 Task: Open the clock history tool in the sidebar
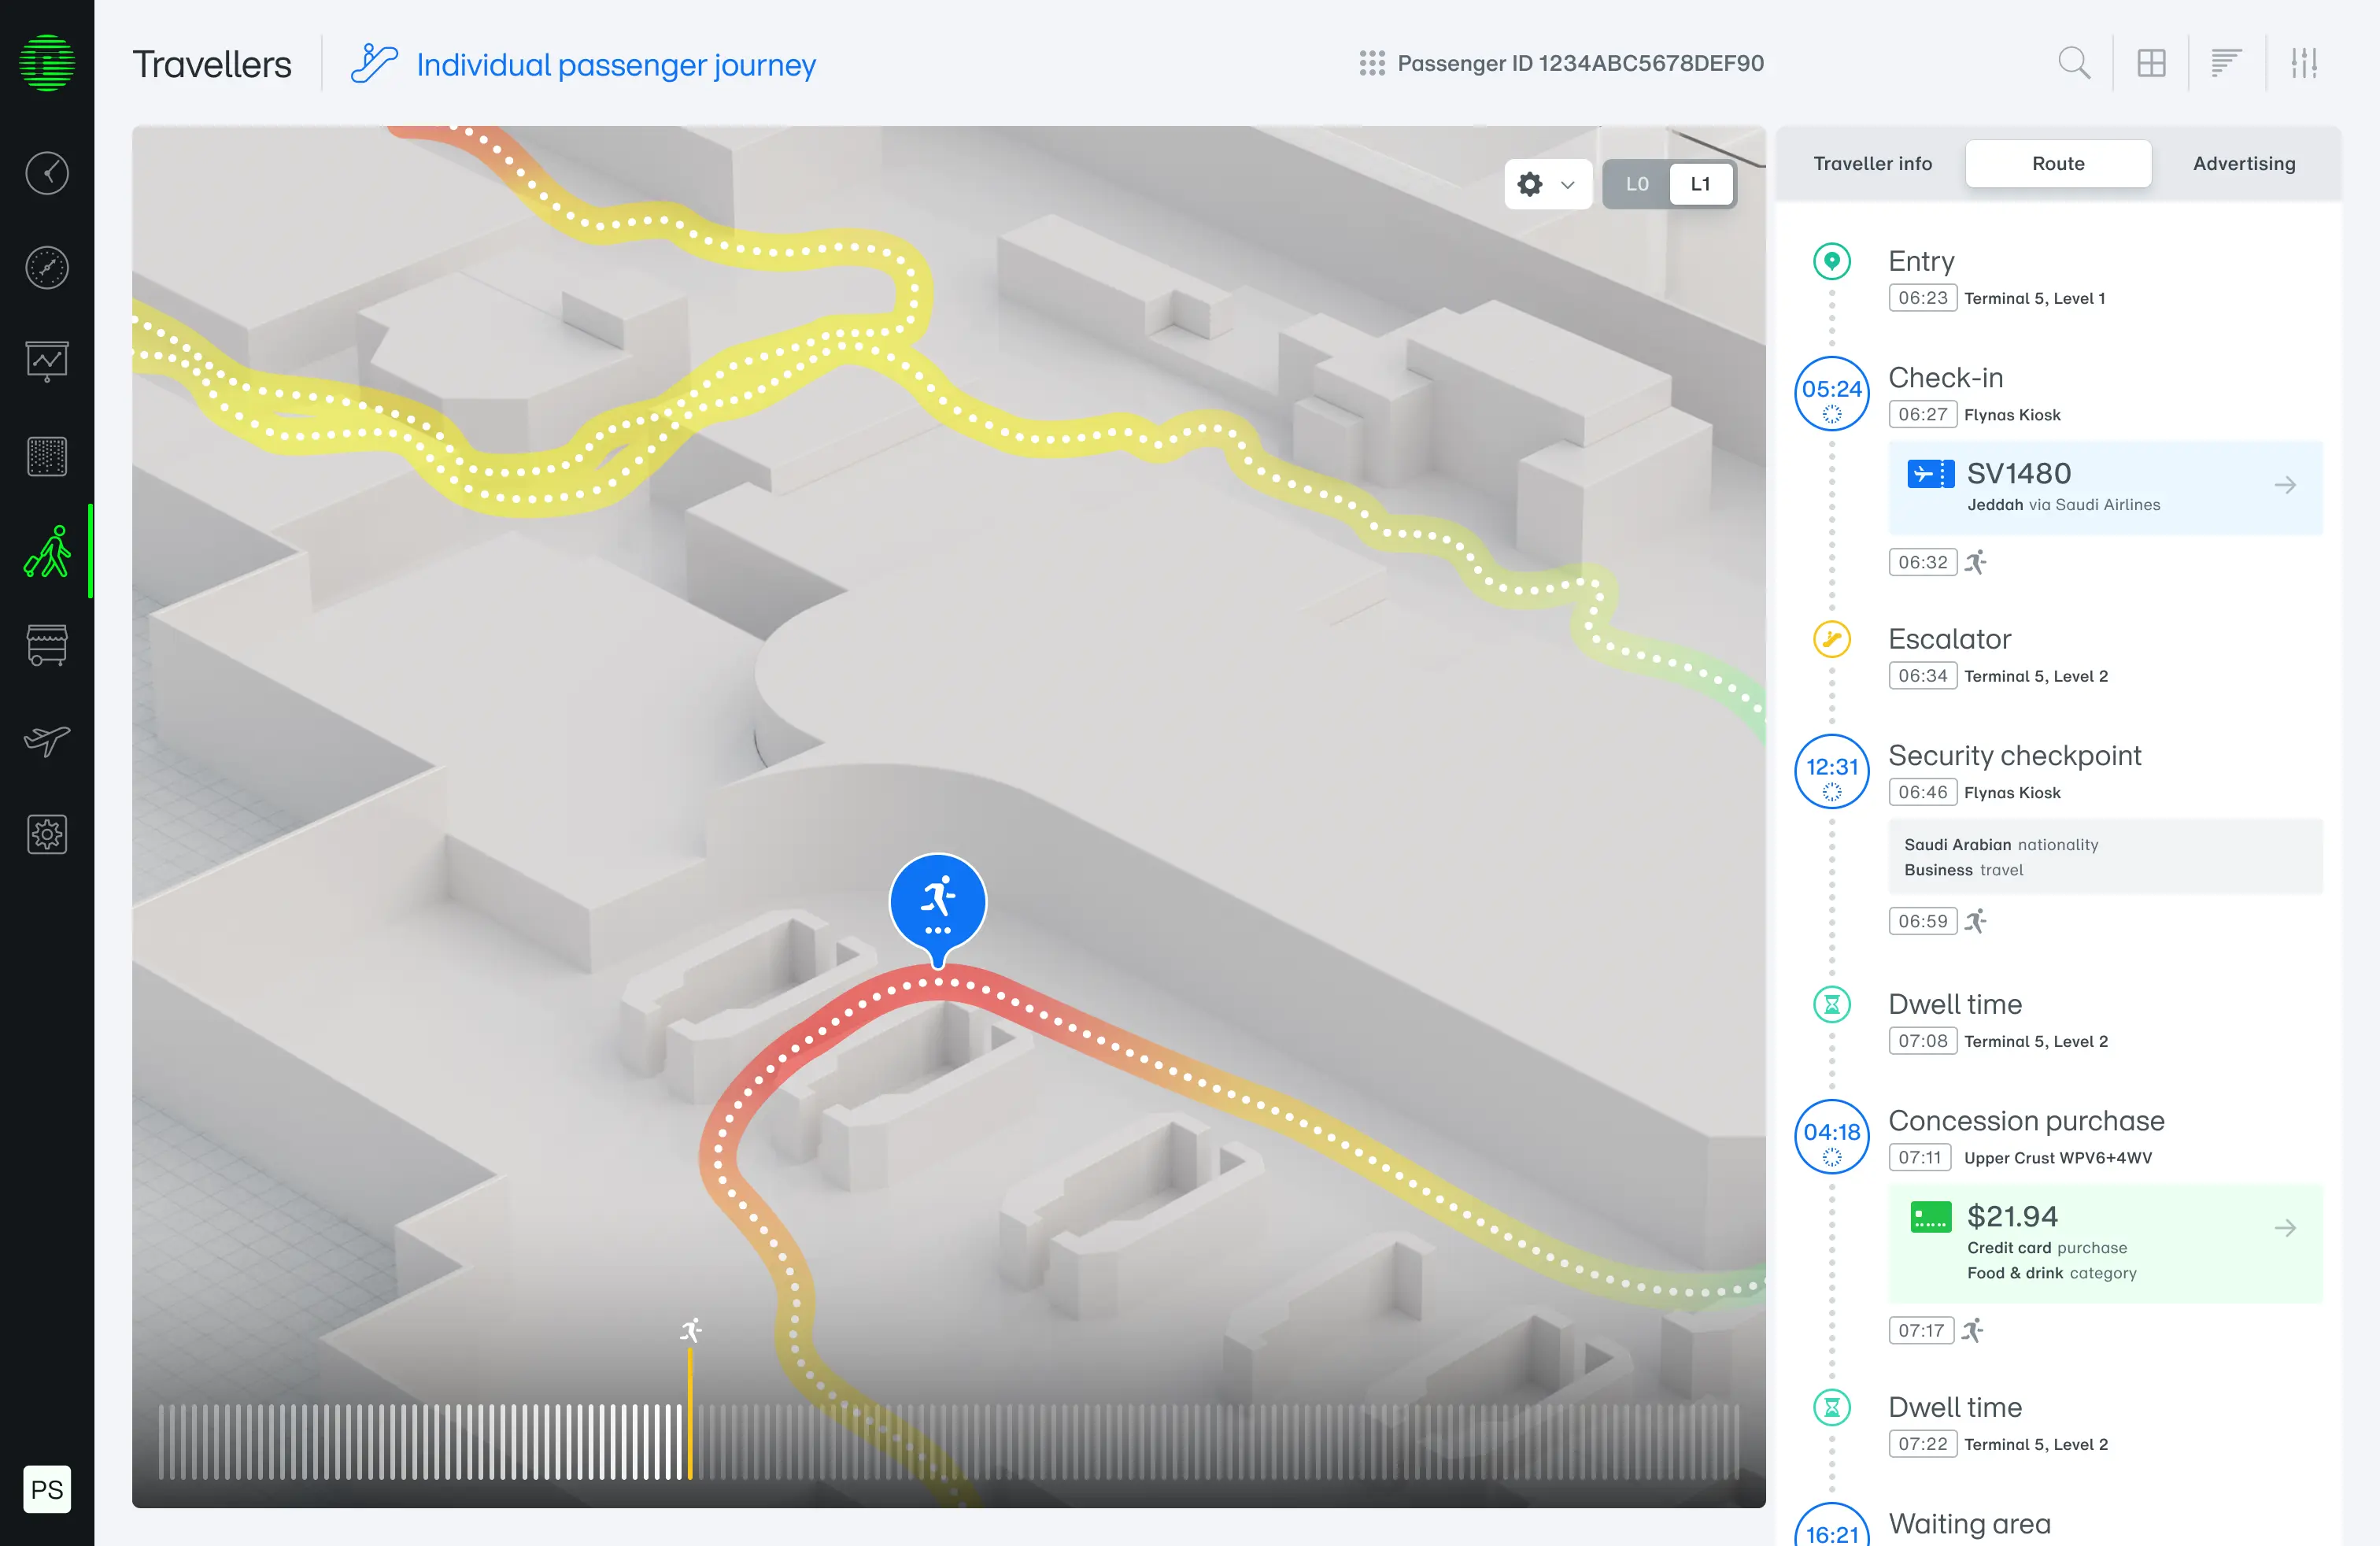coord(46,173)
